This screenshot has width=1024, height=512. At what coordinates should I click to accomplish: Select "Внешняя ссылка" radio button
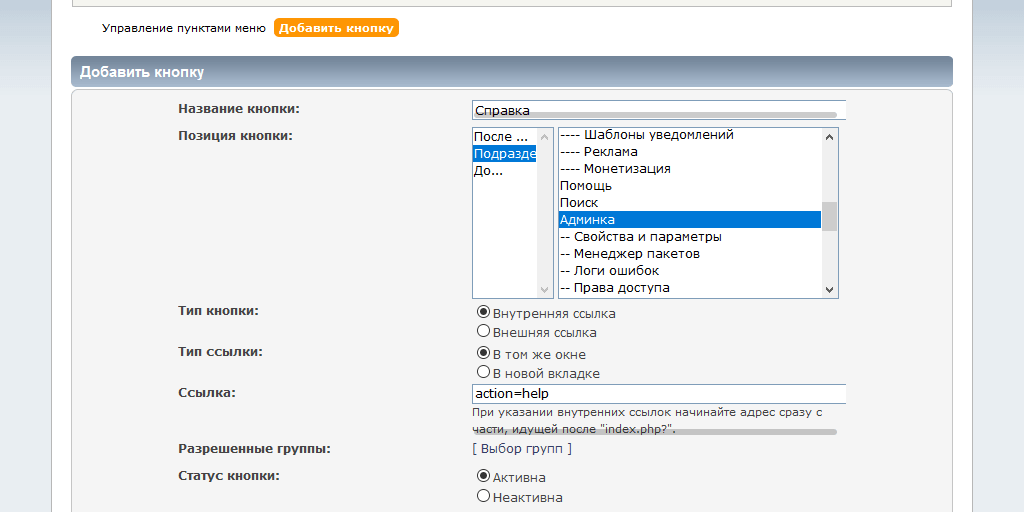[484, 331]
